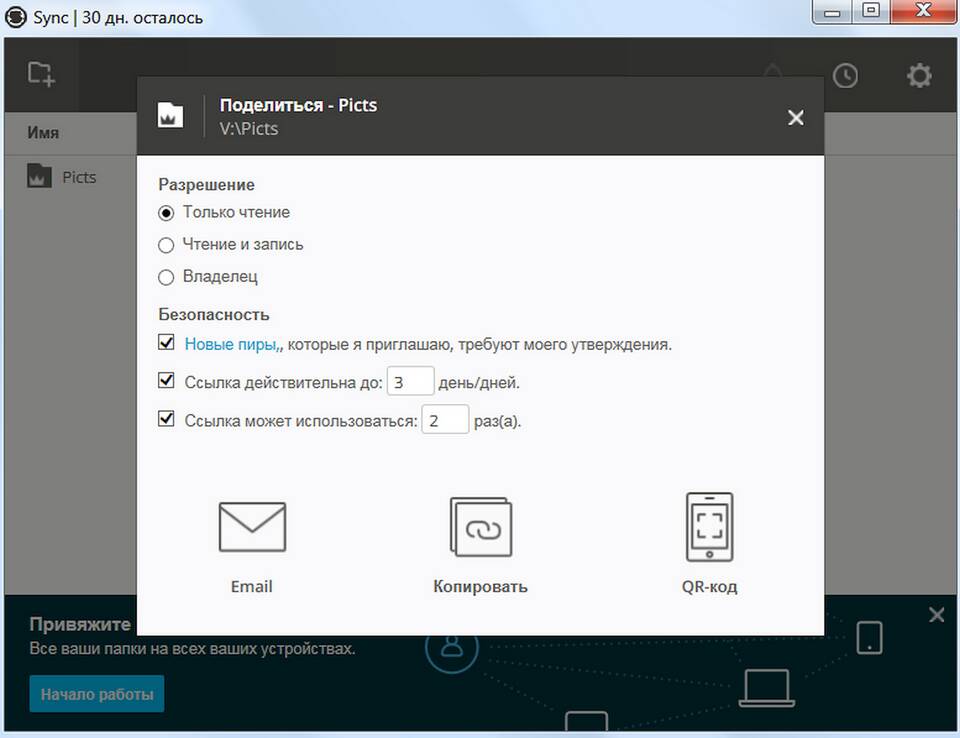
Task: Click the add folder icon
Action: 42,74
